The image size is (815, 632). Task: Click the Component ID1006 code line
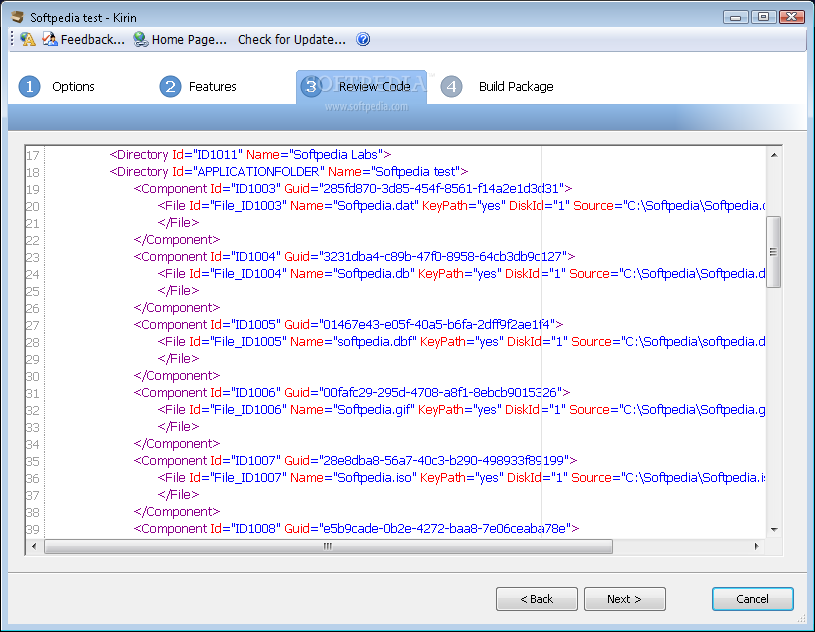click(352, 393)
